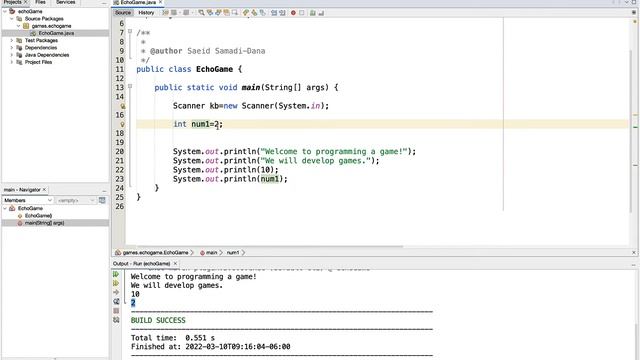Click the Last Edit toolbar icon
The image size is (640, 360).
[x=165, y=13]
